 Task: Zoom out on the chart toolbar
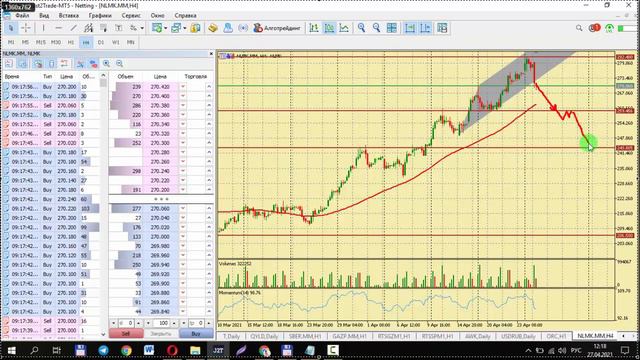click(376, 28)
